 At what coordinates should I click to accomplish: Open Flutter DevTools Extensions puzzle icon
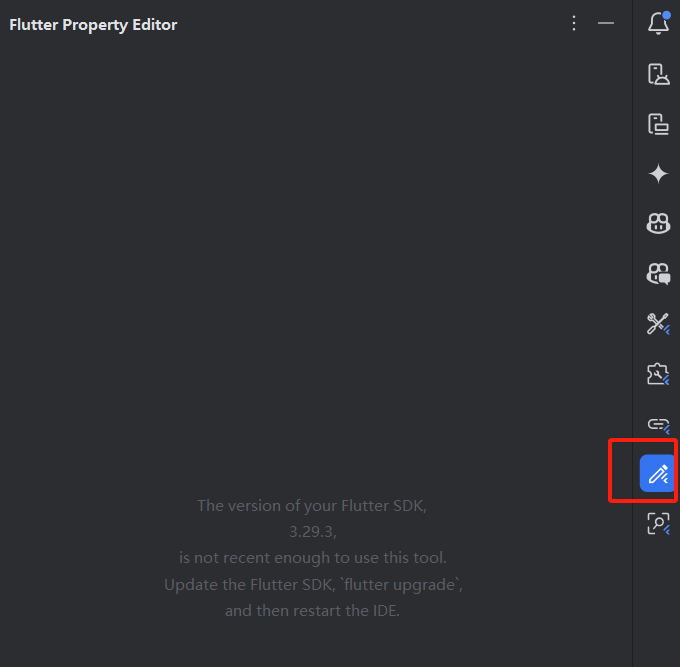click(658, 374)
